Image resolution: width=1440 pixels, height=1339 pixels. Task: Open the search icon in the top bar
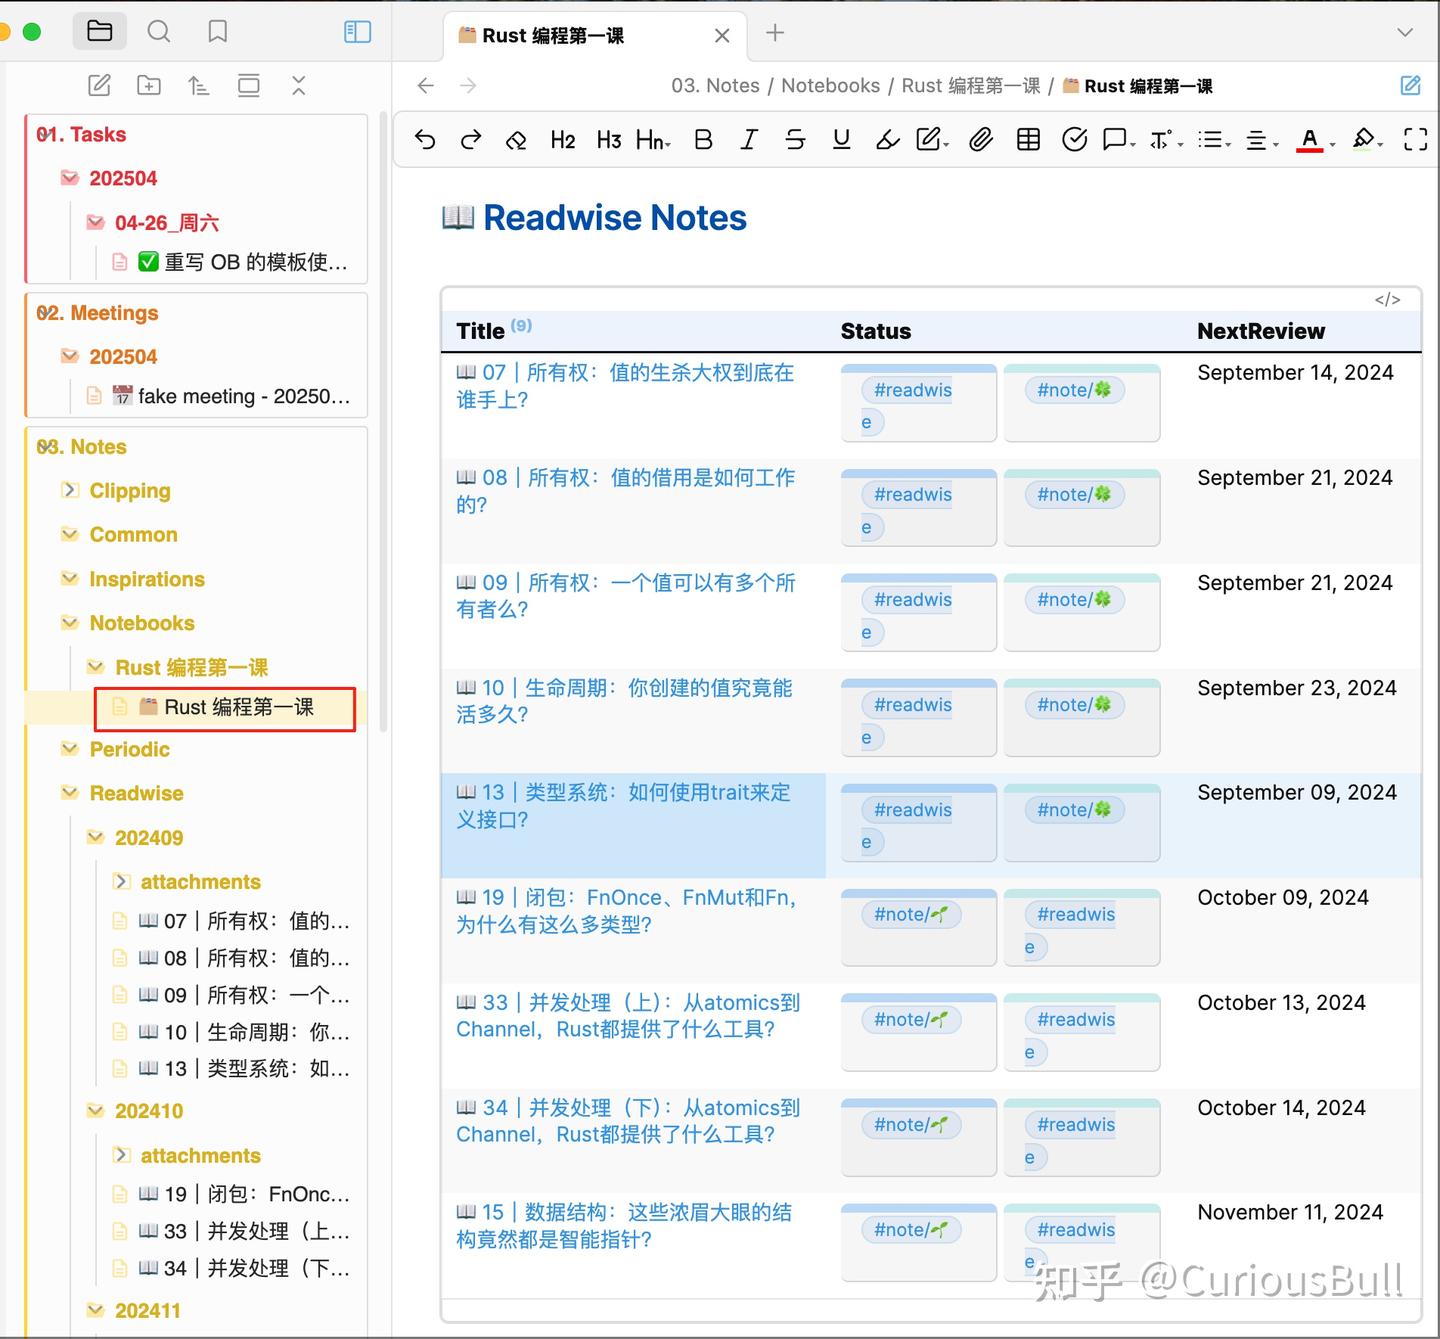pos(159,31)
